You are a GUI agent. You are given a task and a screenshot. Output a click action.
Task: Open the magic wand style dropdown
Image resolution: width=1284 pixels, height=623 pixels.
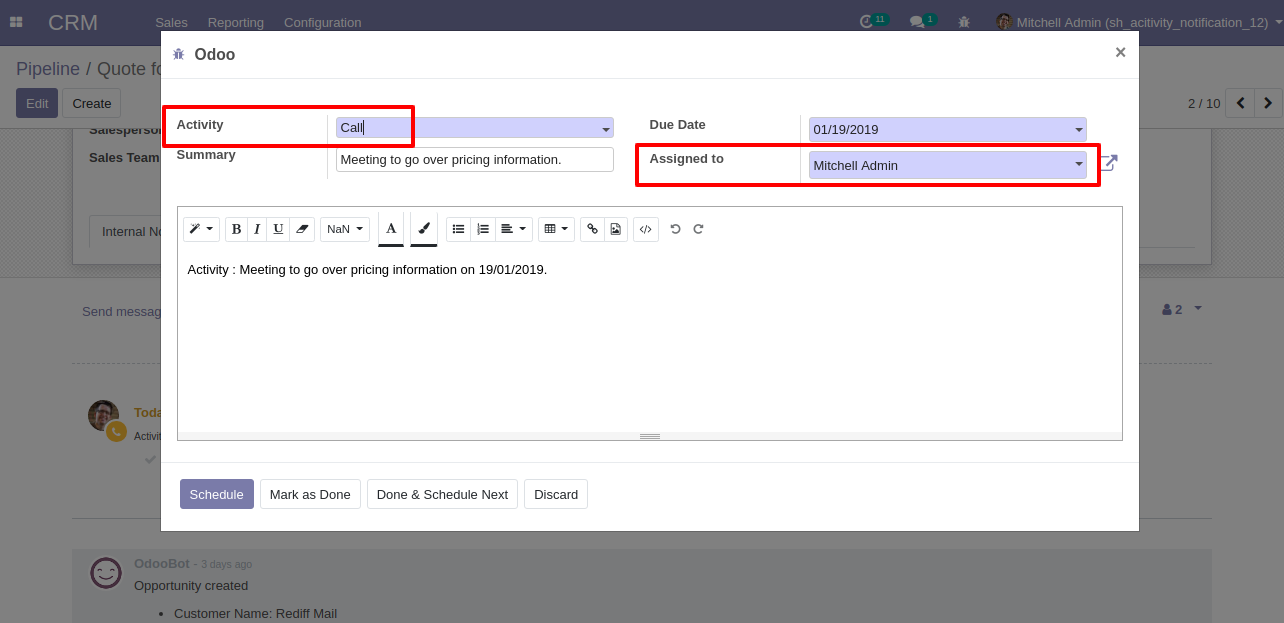201,229
